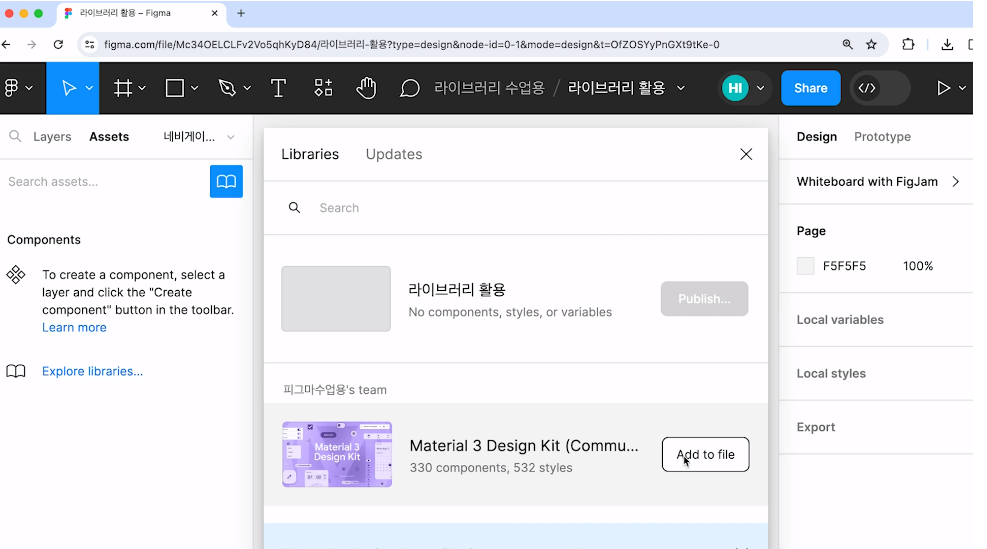Select the Rectangle shape tool
This screenshot has width=987, height=549.
(x=174, y=88)
